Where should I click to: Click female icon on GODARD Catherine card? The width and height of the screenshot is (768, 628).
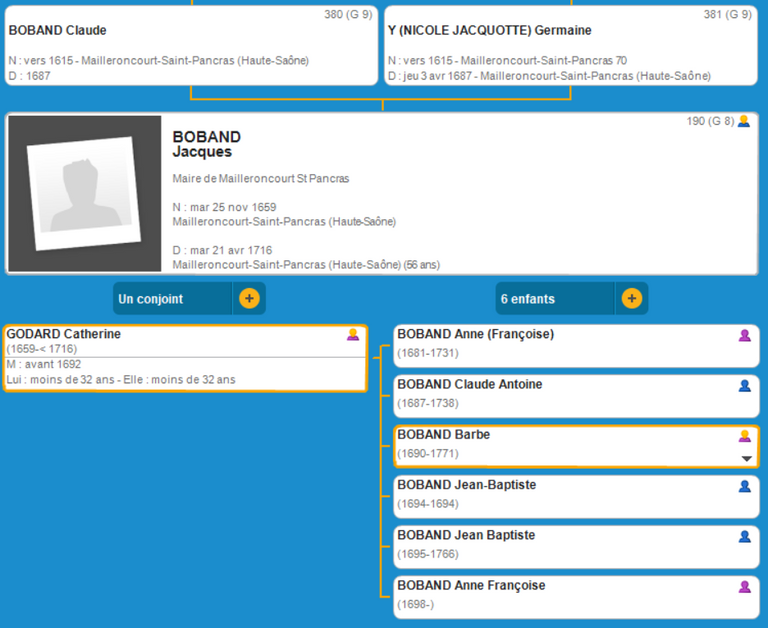tap(352, 335)
